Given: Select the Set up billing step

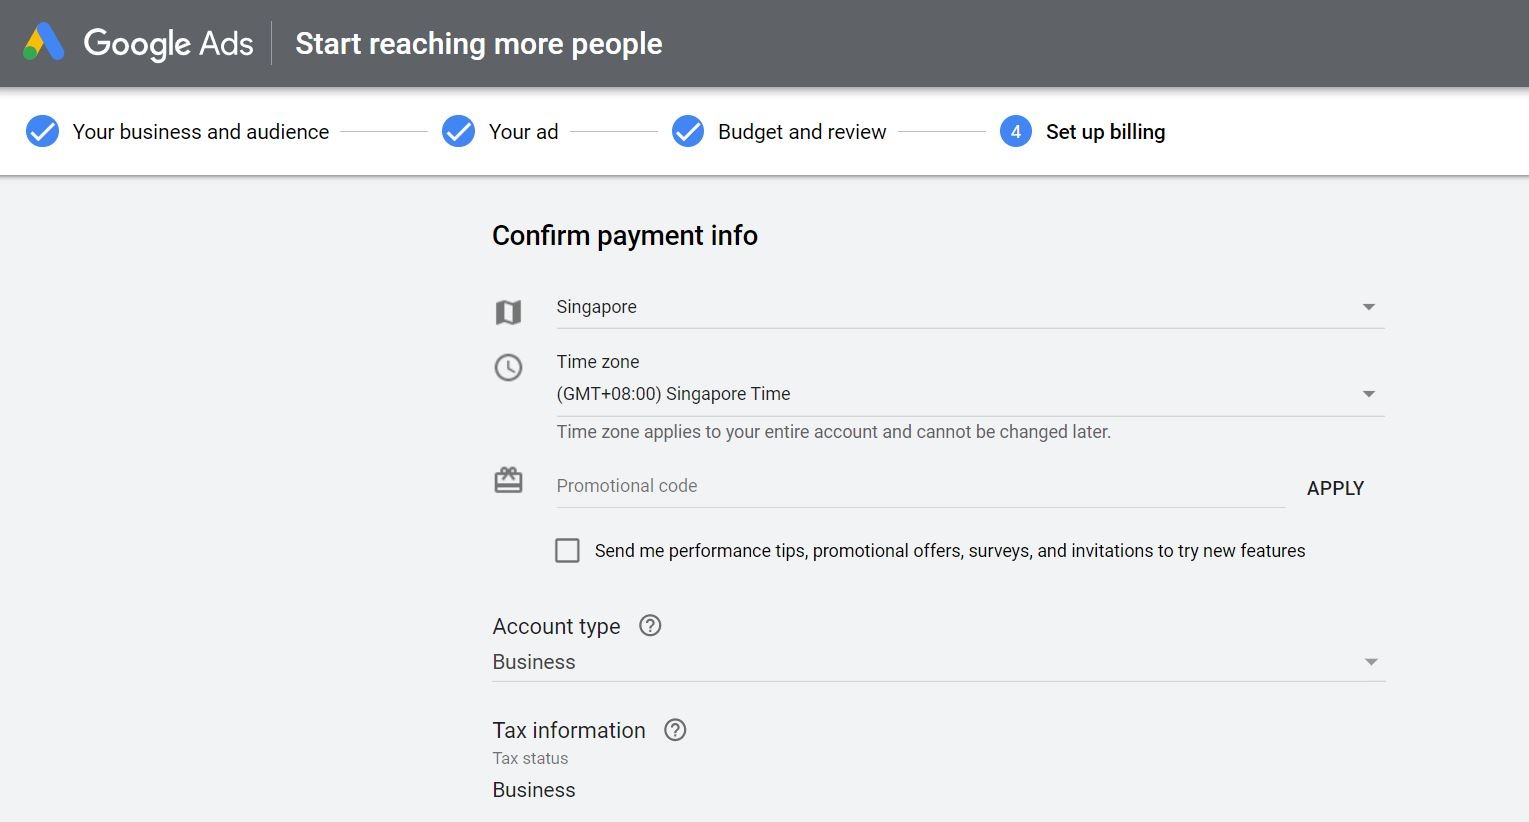Looking at the screenshot, I should (1105, 132).
